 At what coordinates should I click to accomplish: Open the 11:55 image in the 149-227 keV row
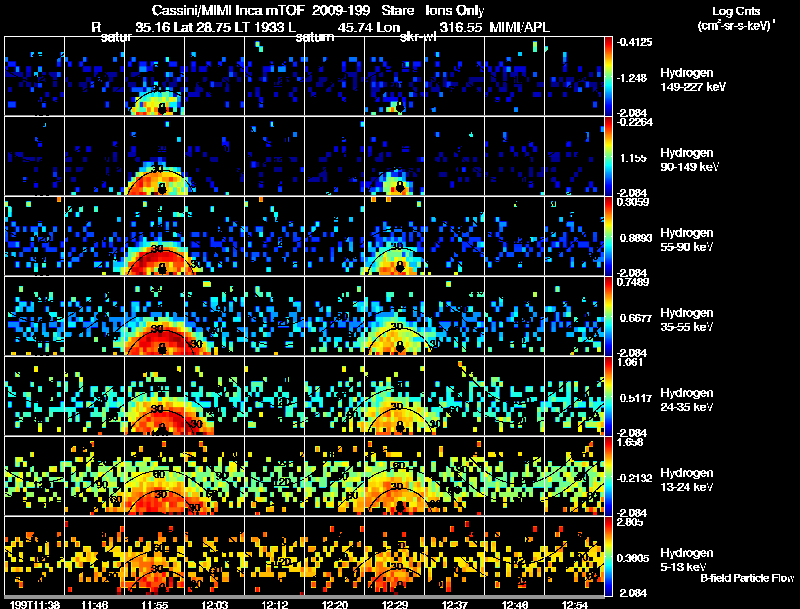pyautogui.click(x=155, y=77)
